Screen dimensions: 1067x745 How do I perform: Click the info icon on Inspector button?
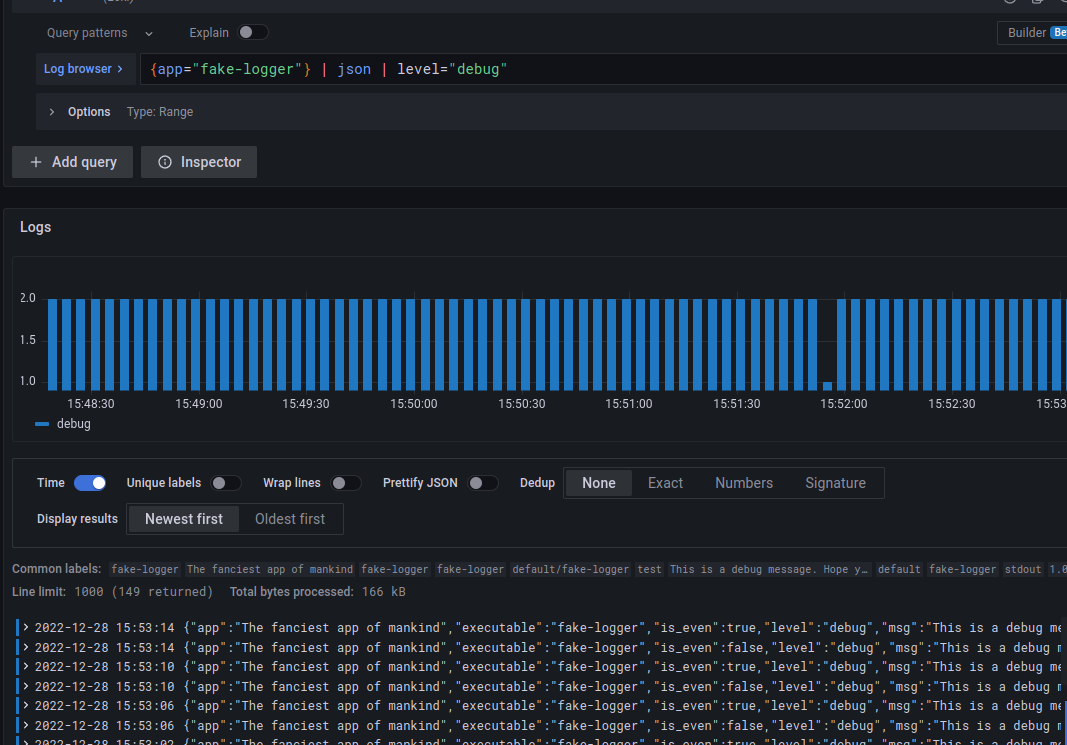(165, 162)
